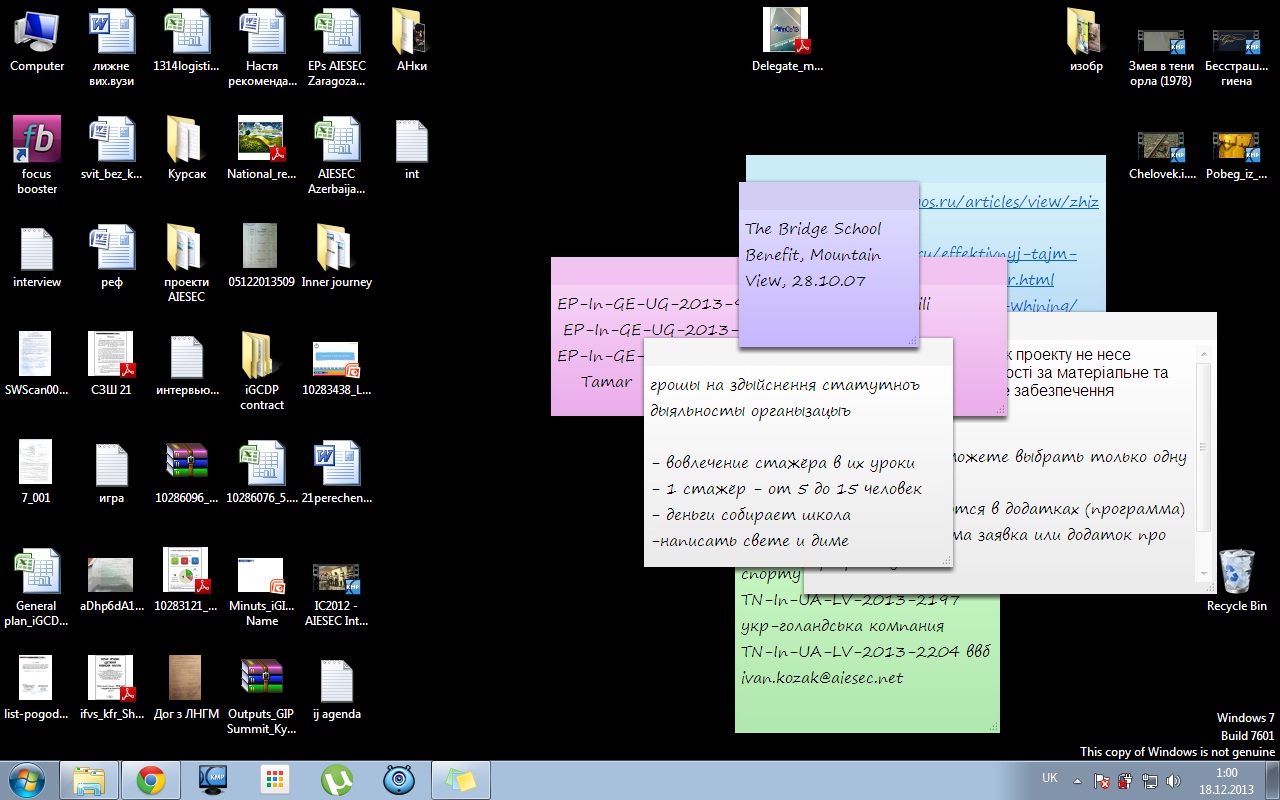This screenshot has width=1280, height=800.
Task: Click the volume speaker tray icon
Action: pyautogui.click(x=1173, y=781)
